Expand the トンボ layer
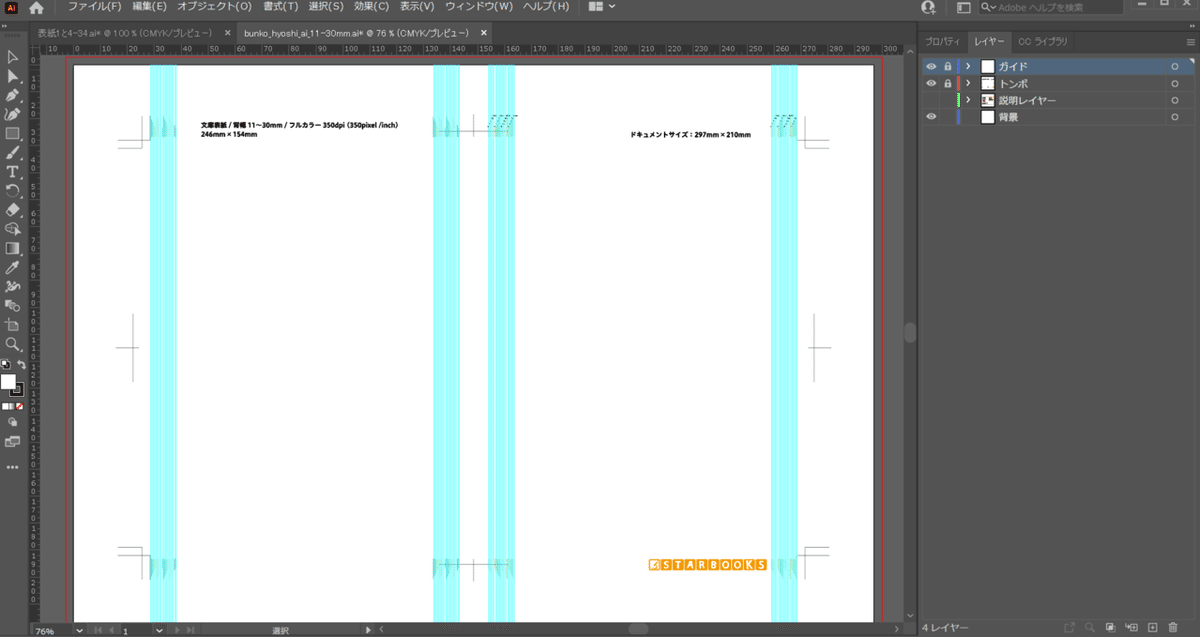The height and width of the screenshot is (637, 1200). 968,83
